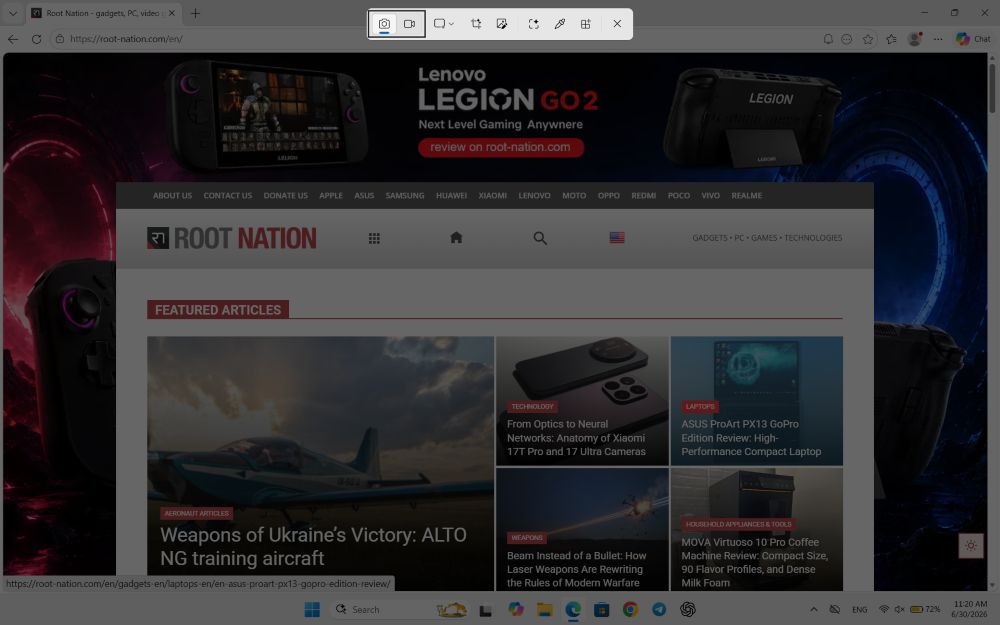
Task: Open the clock showing 11:20 AM
Action: 970,609
